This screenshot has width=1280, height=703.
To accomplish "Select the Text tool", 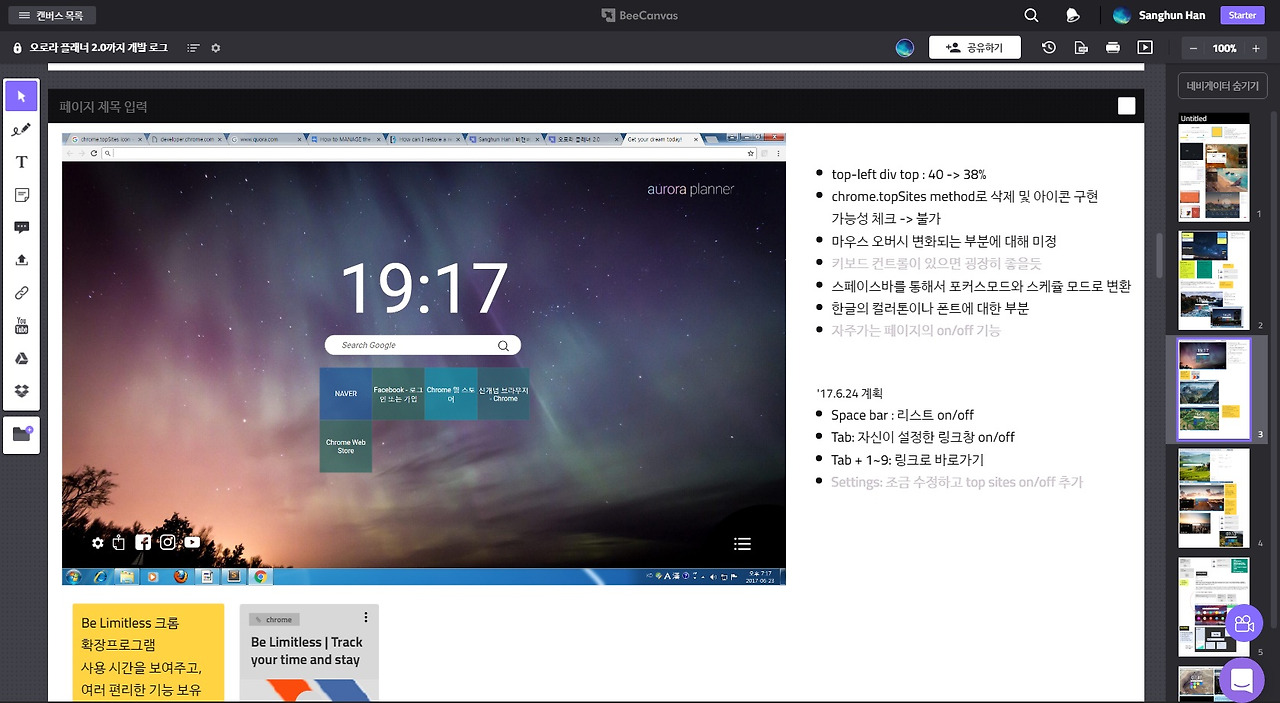I will pos(21,162).
